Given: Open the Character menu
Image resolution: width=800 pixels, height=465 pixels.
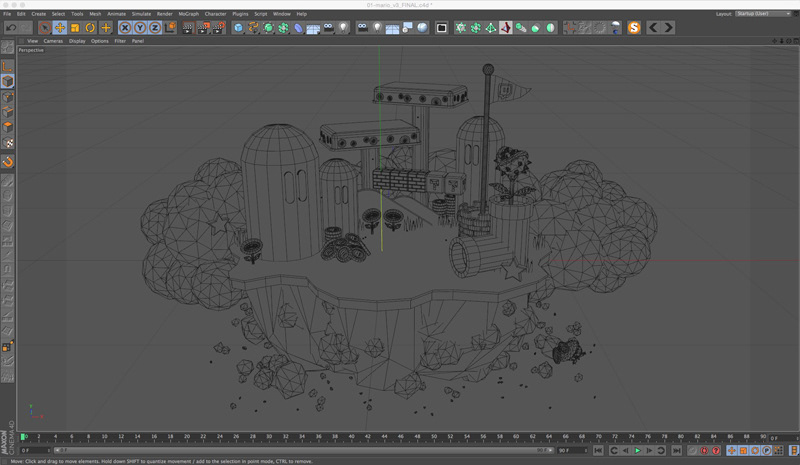Looking at the screenshot, I should pos(215,14).
